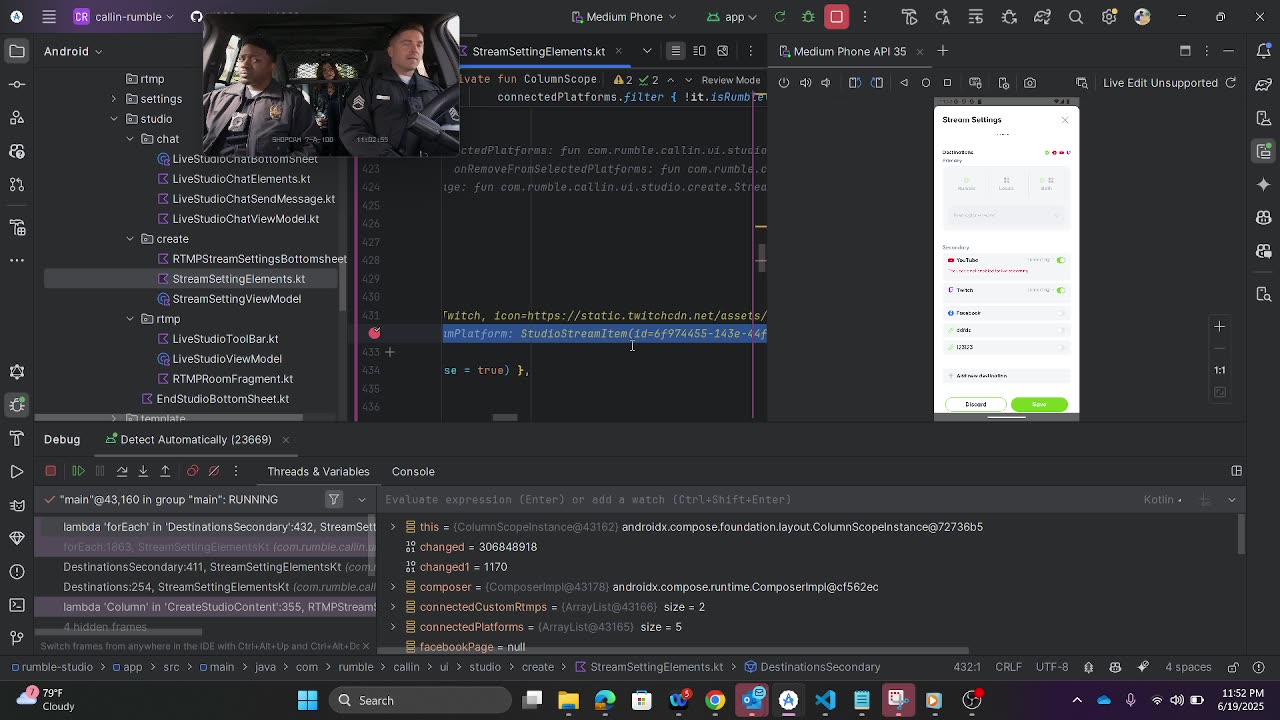This screenshot has height=720, width=1280.
Task: Toggle Facebook switch in emulator
Action: coord(1060,313)
